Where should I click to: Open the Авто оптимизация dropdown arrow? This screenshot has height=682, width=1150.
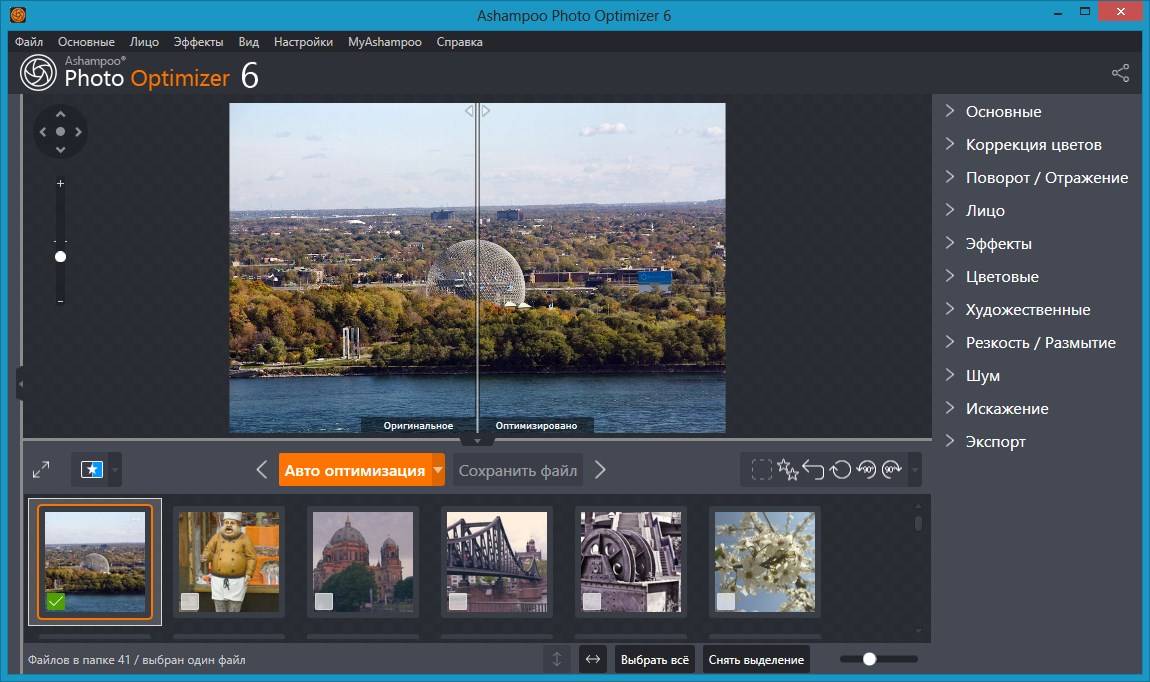coord(438,469)
